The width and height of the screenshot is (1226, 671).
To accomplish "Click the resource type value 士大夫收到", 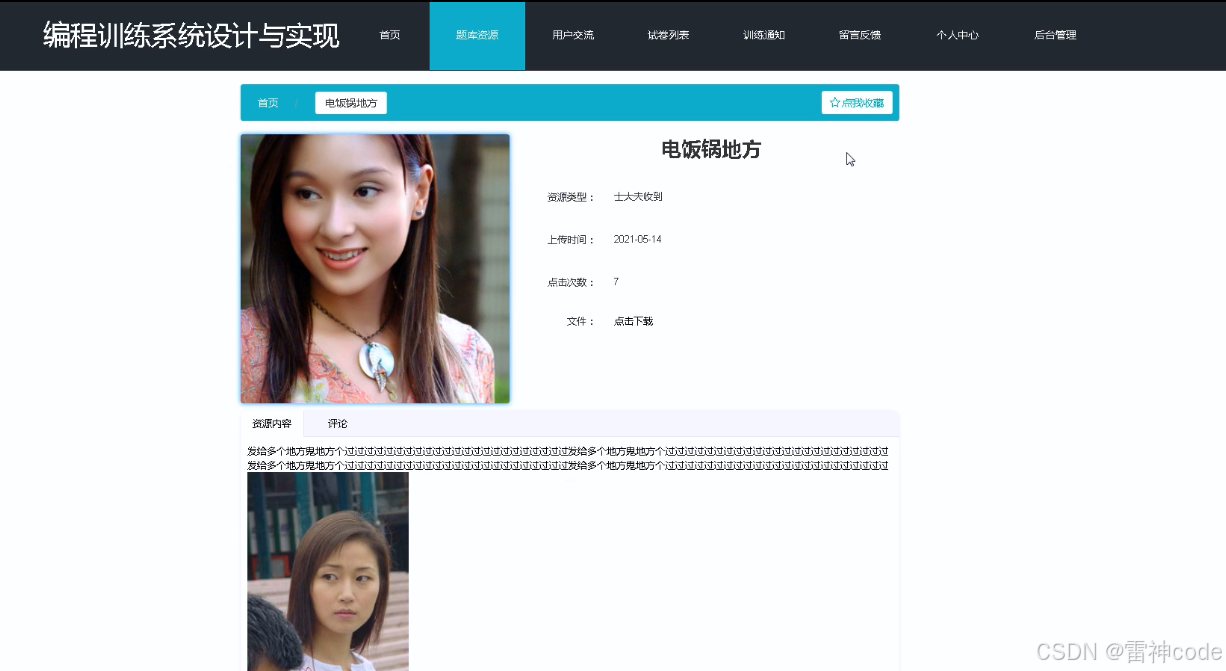I will click(640, 196).
